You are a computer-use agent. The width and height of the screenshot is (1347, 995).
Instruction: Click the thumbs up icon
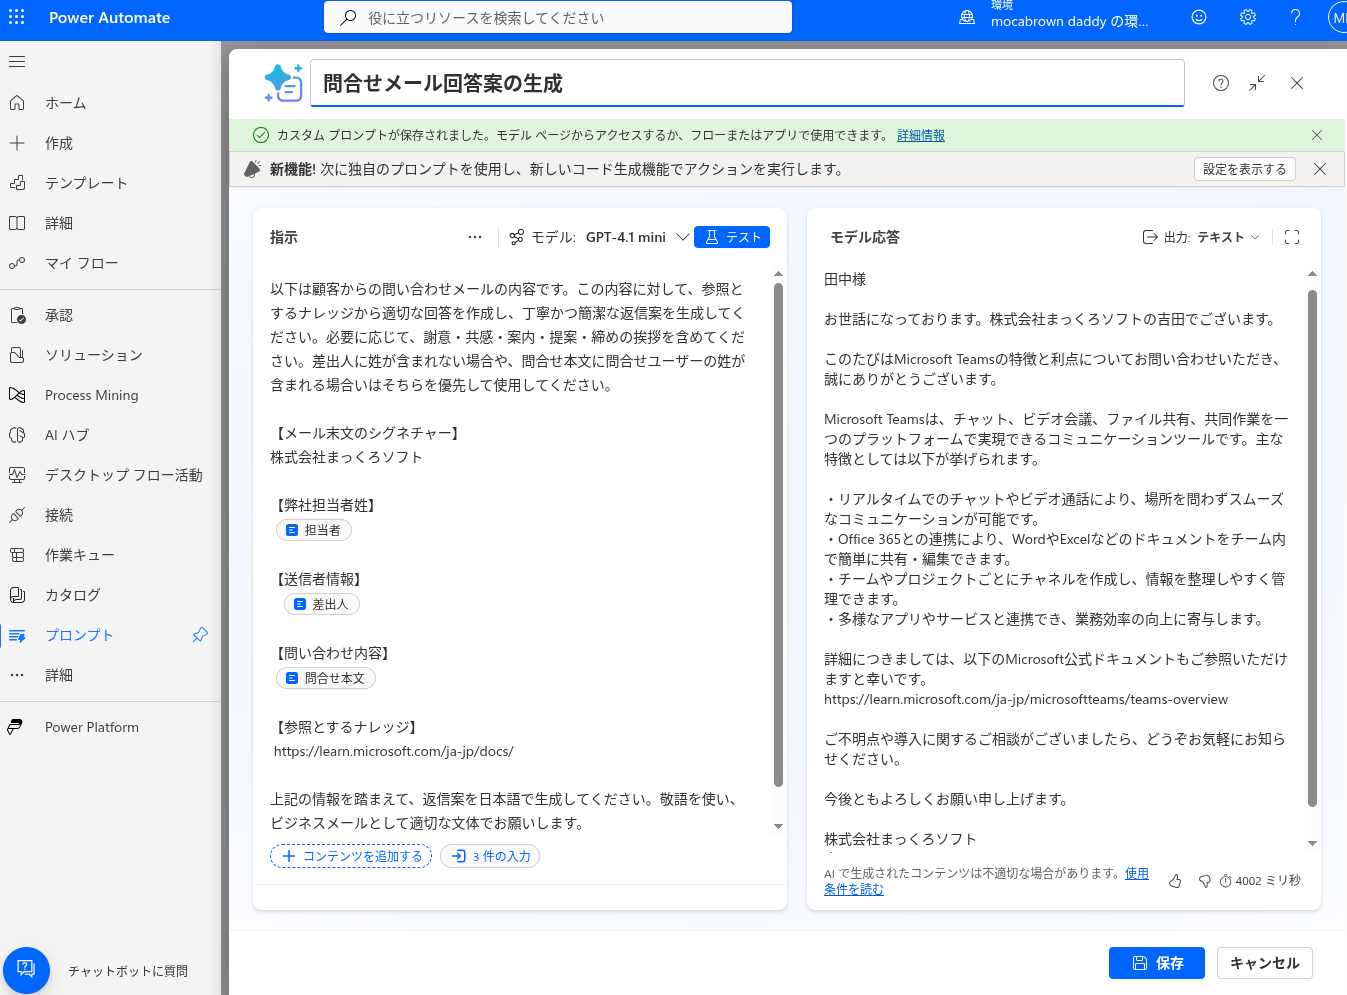tap(1176, 881)
